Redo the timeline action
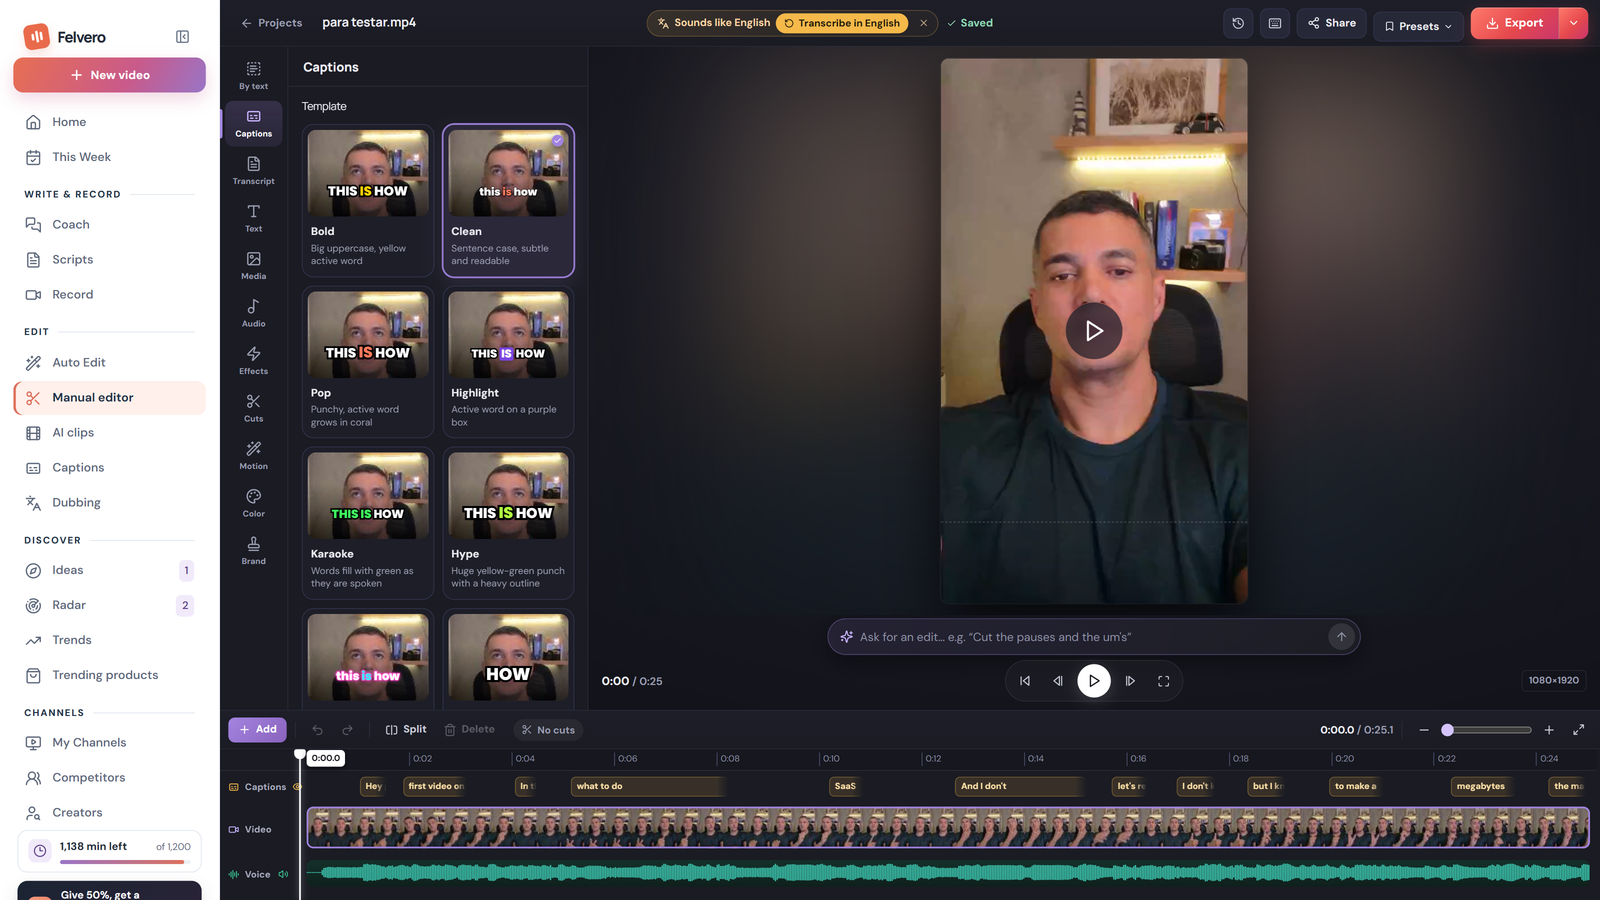The width and height of the screenshot is (1600, 900). 348,730
